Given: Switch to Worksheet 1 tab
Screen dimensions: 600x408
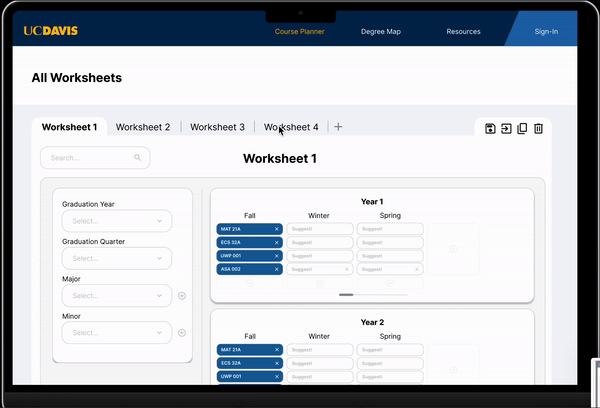Looking at the screenshot, I should pos(69,127).
